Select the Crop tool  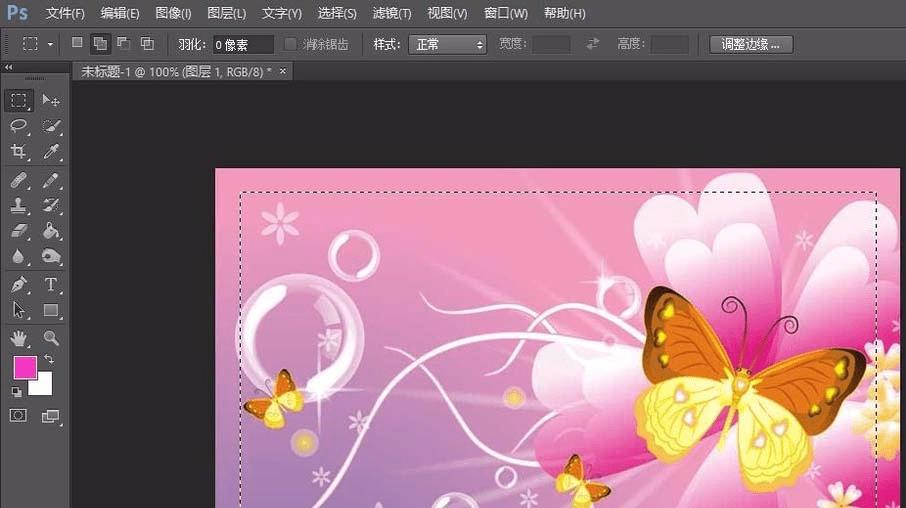coord(18,151)
